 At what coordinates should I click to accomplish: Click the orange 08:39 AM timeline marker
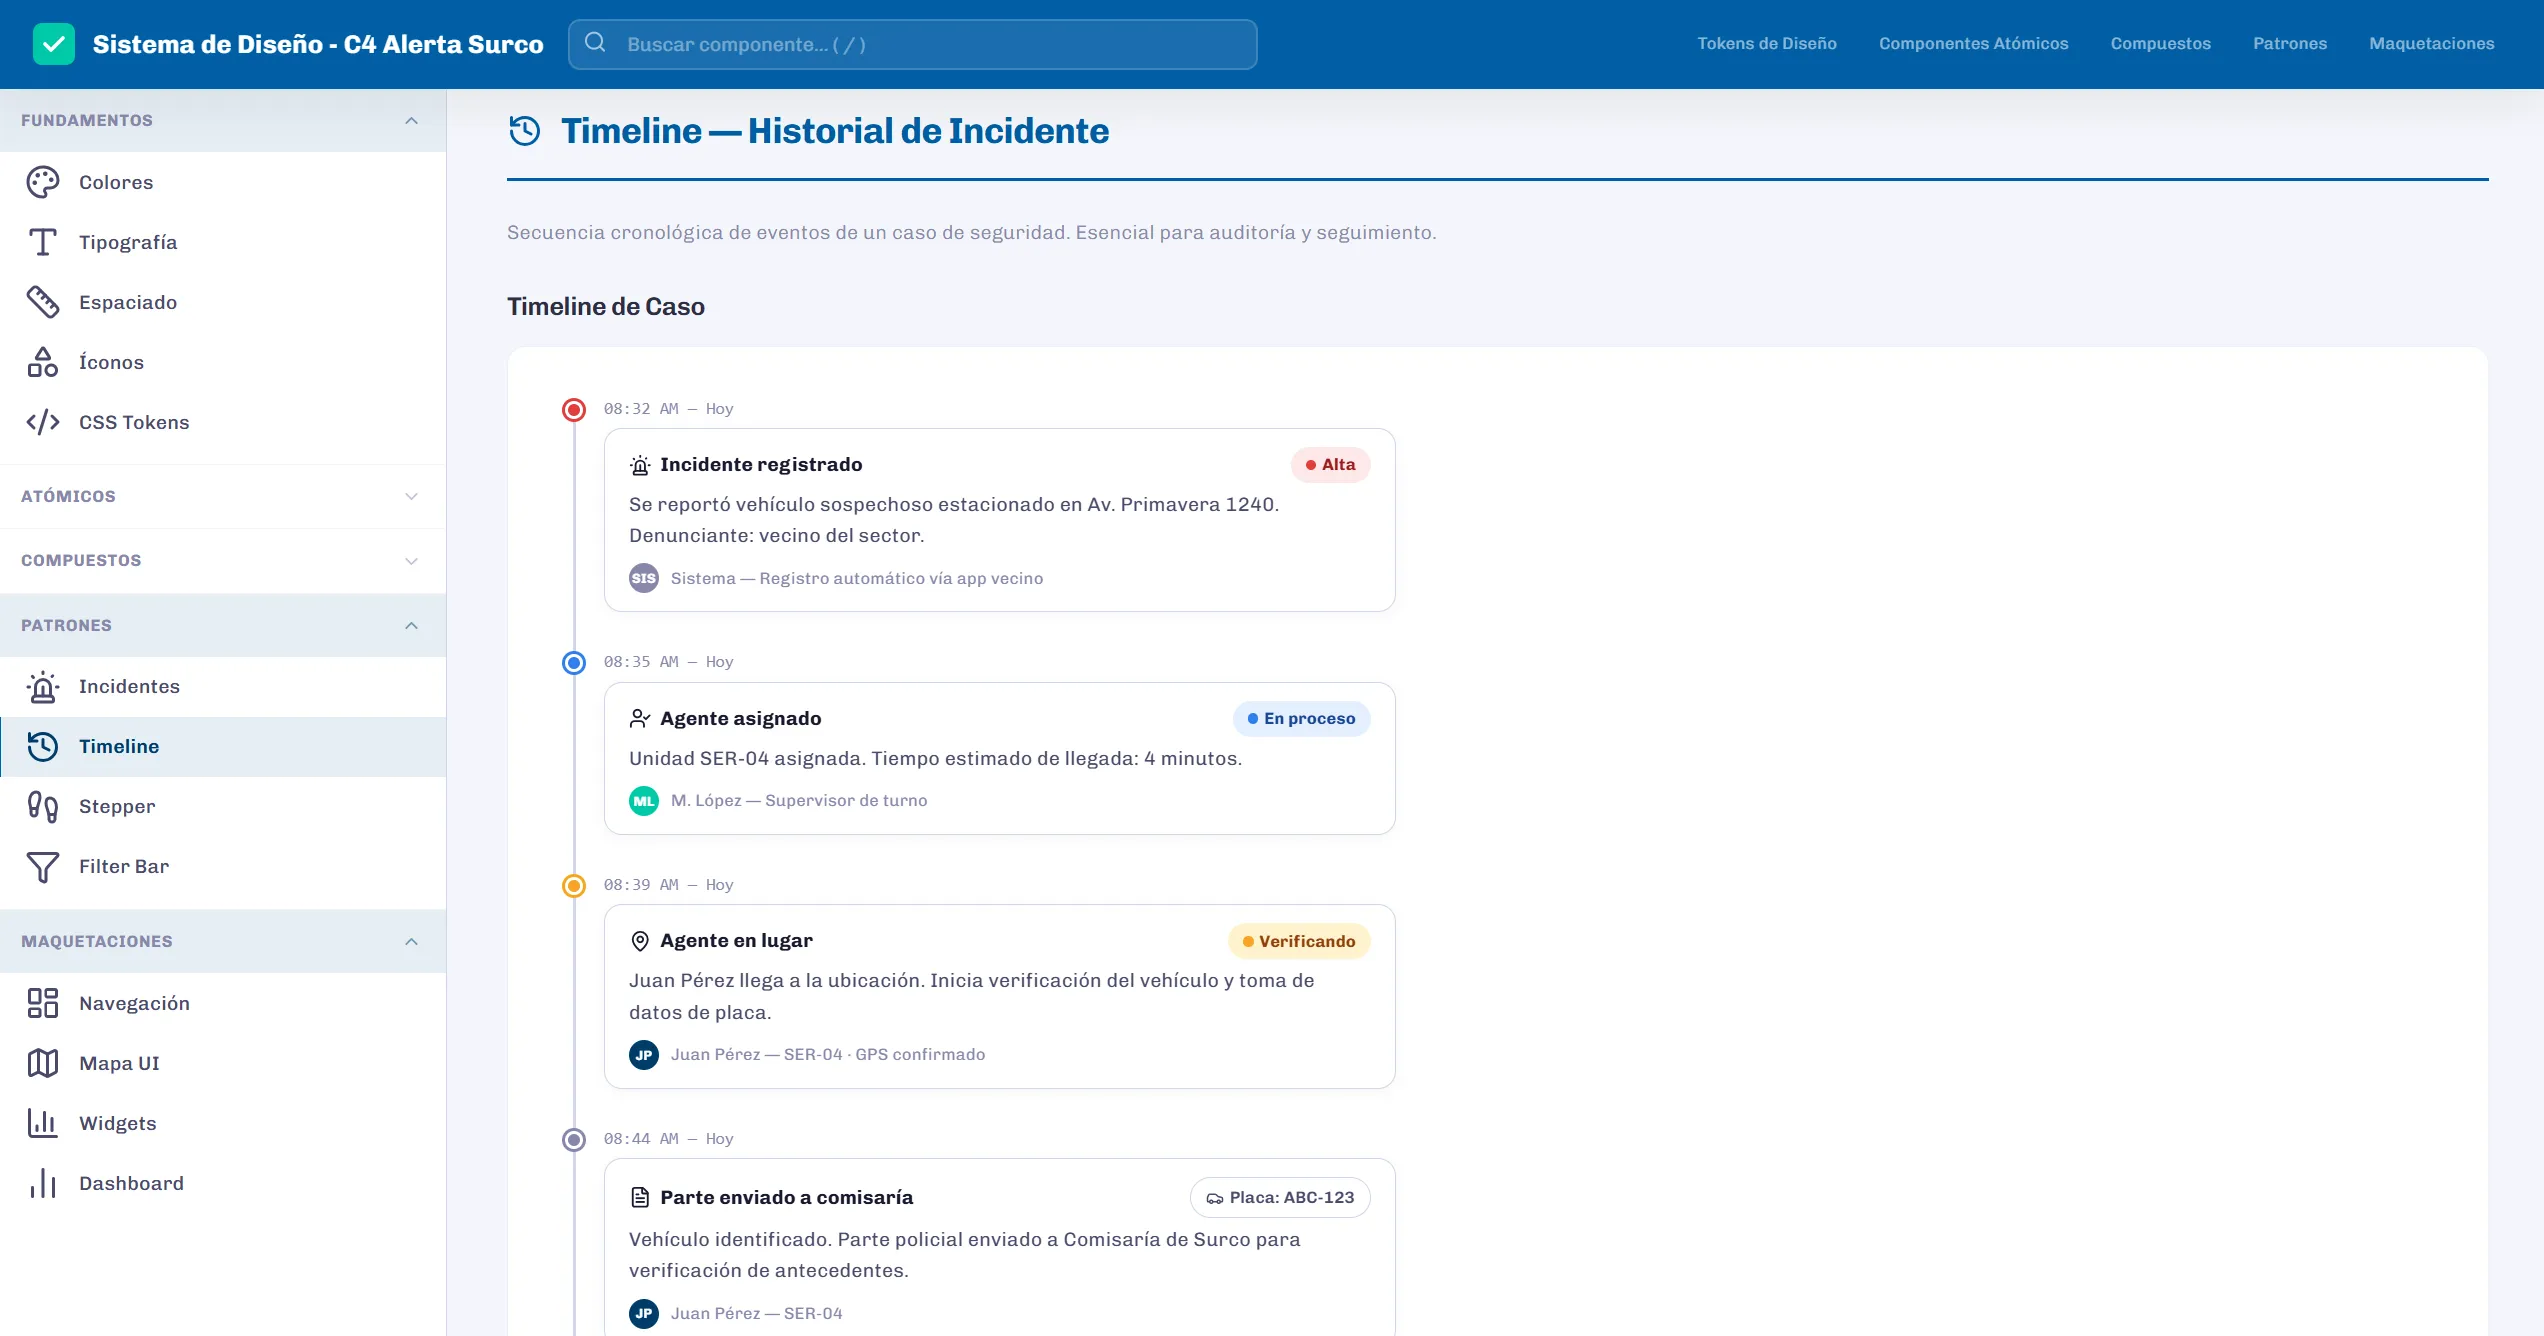574,886
